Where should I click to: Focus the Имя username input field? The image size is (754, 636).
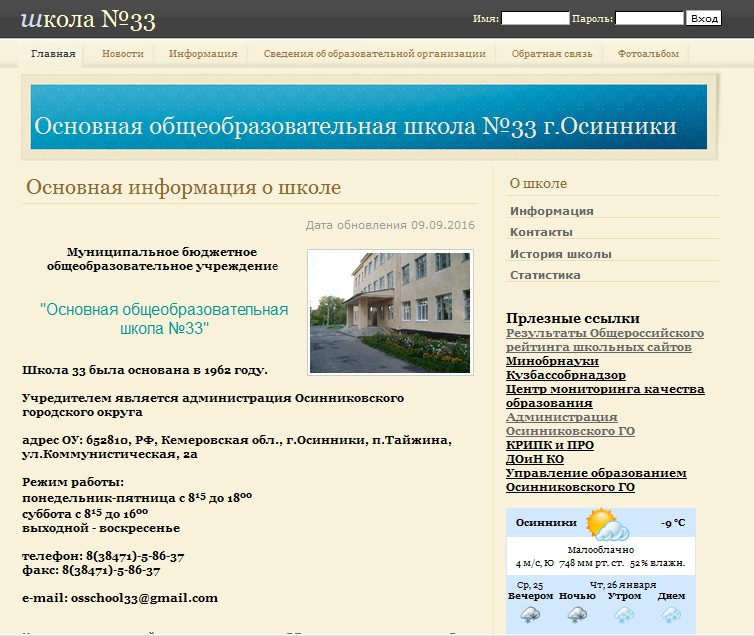535,18
